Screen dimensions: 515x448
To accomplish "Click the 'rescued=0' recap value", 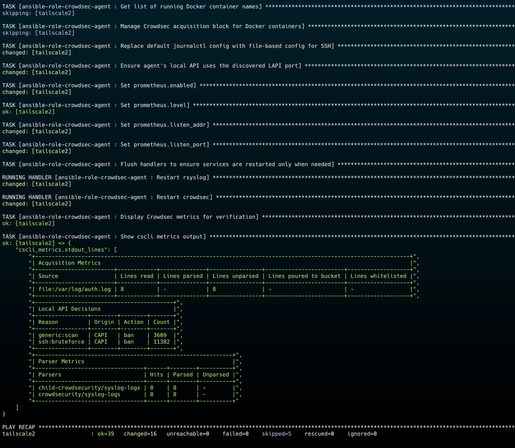I will pos(319,434).
